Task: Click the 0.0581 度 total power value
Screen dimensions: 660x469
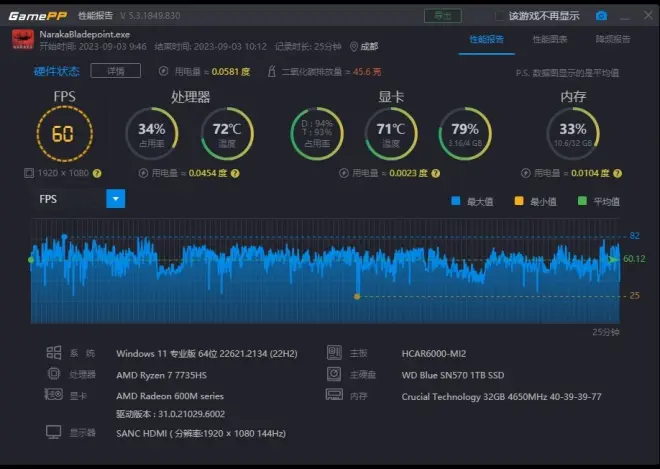Action: click(x=231, y=72)
